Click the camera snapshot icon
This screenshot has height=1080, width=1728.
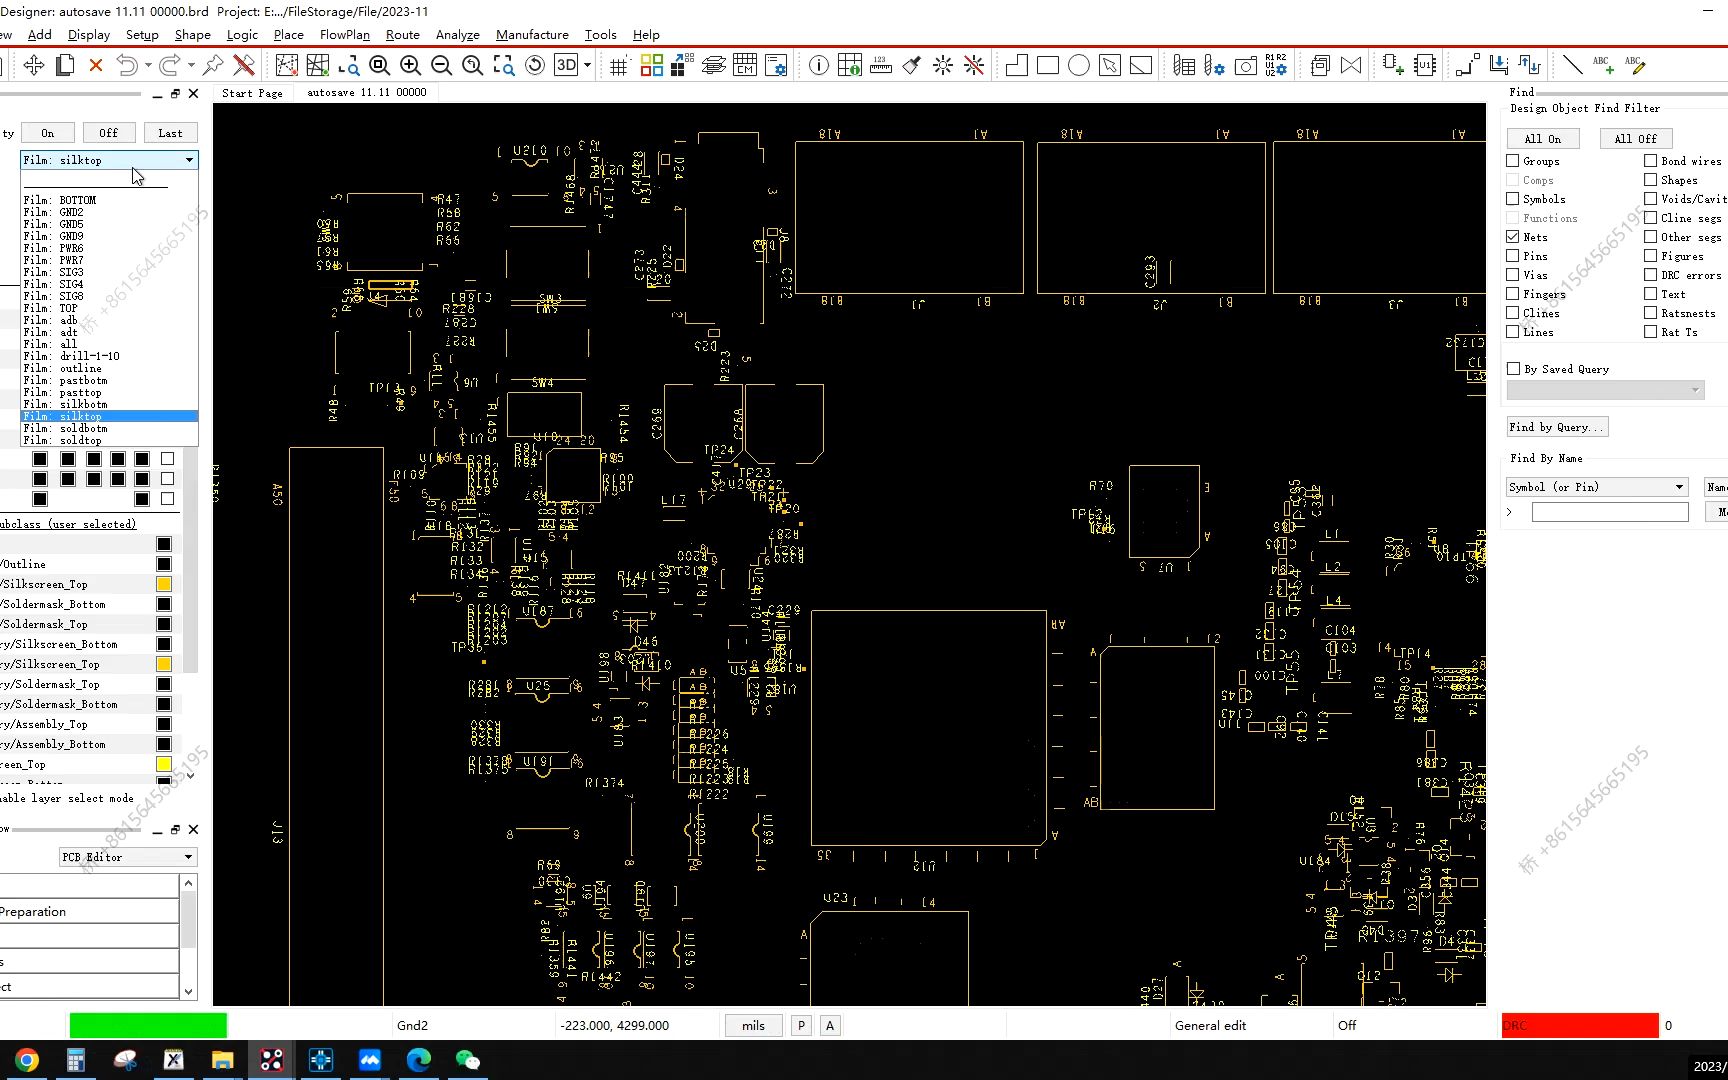tap(1246, 66)
